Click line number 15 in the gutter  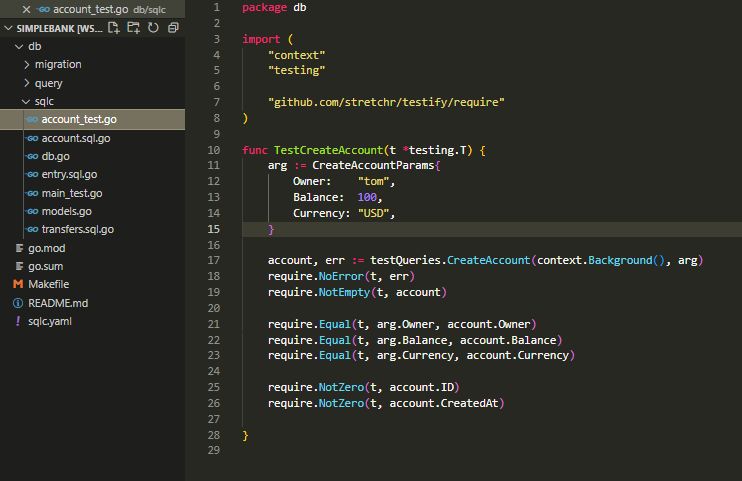(213, 229)
